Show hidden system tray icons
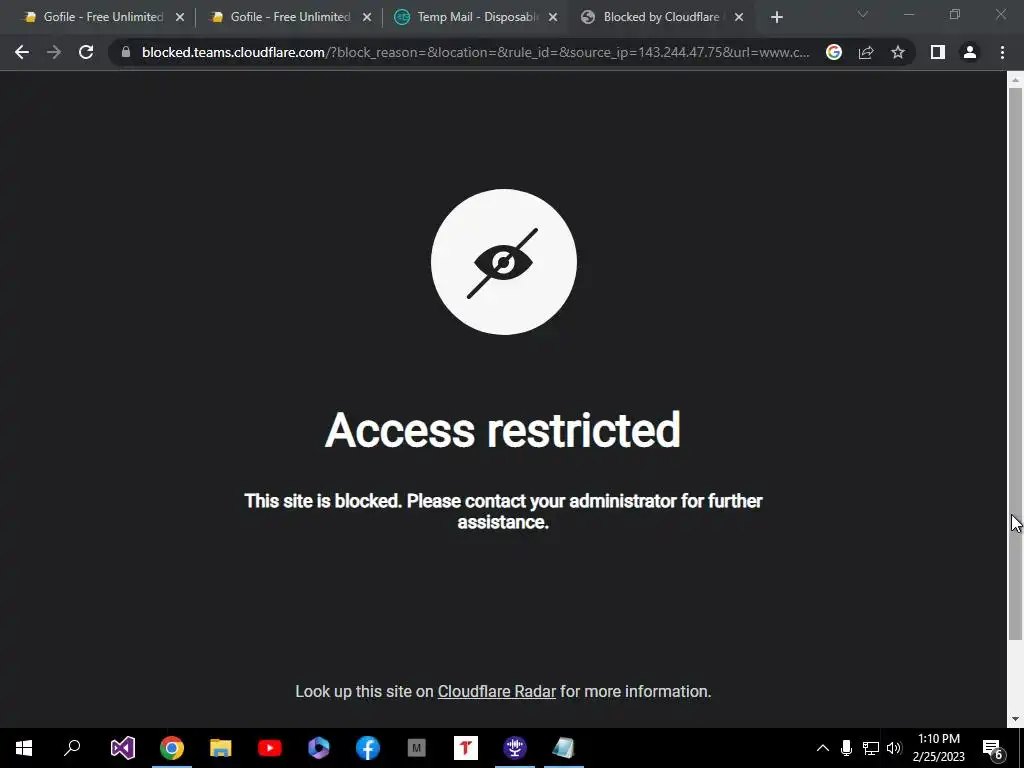This screenshot has height=768, width=1024. 823,748
